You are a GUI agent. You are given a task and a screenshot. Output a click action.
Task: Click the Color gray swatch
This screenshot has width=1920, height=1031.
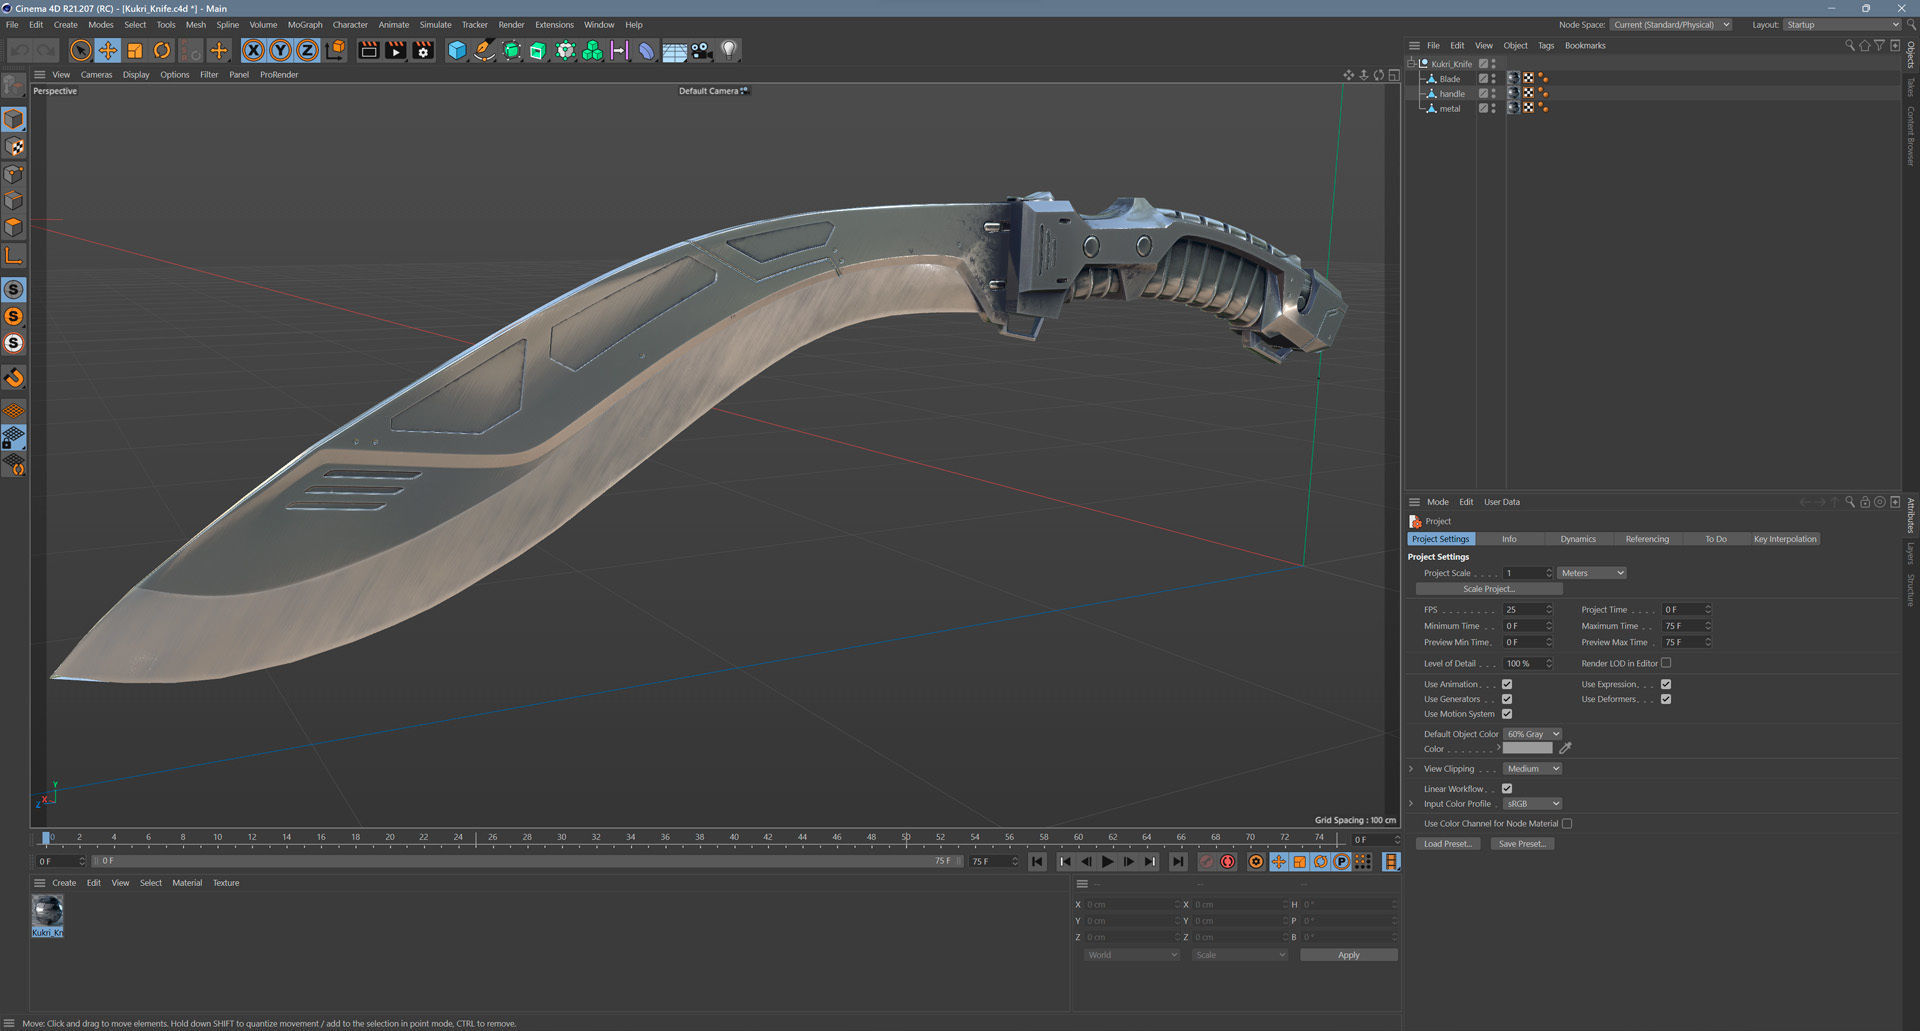[x=1527, y=748]
